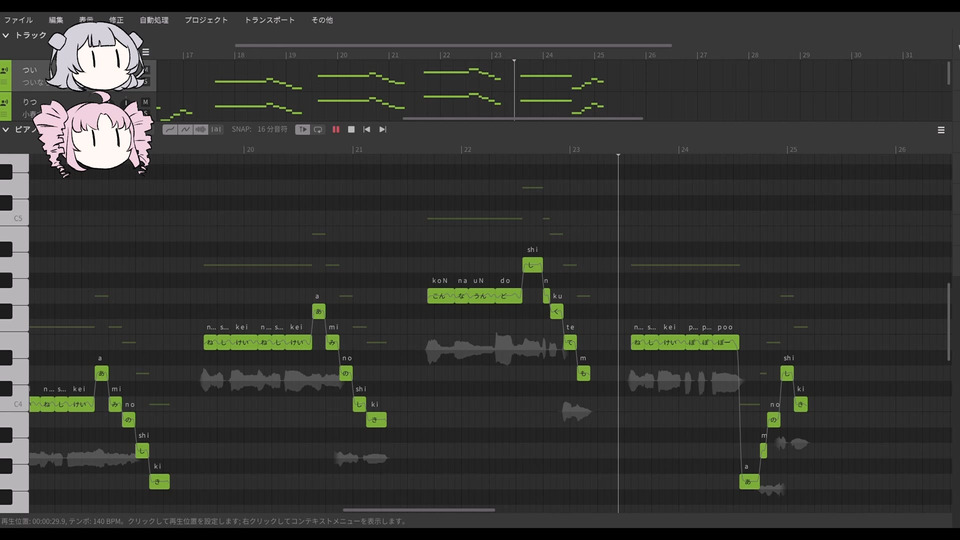The width and height of the screenshot is (960, 540).
Task: Click measure 27 on the track ruler
Action: (x=703, y=55)
